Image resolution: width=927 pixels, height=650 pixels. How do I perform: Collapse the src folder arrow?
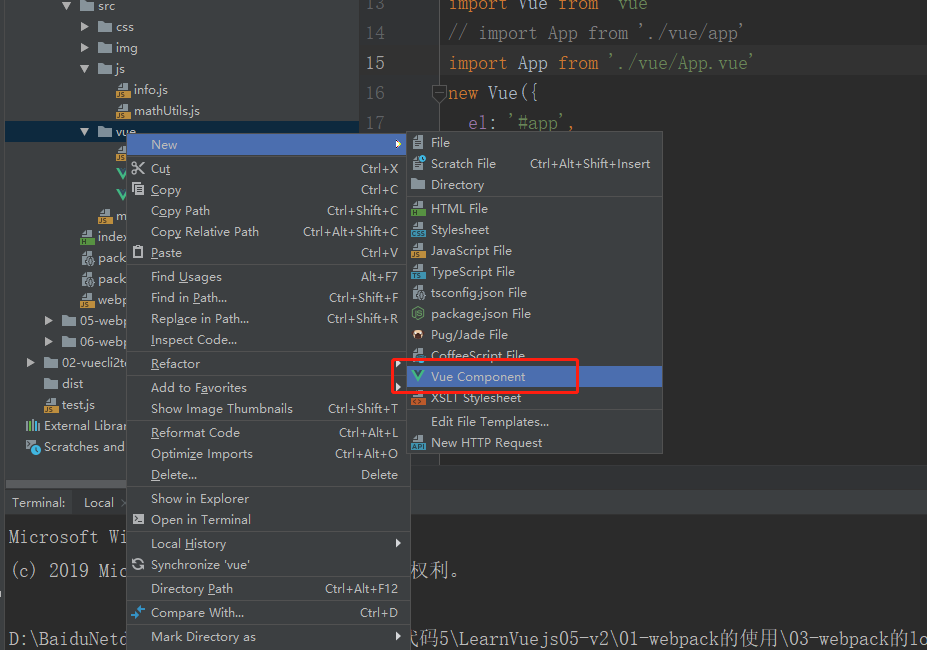tap(66, 6)
